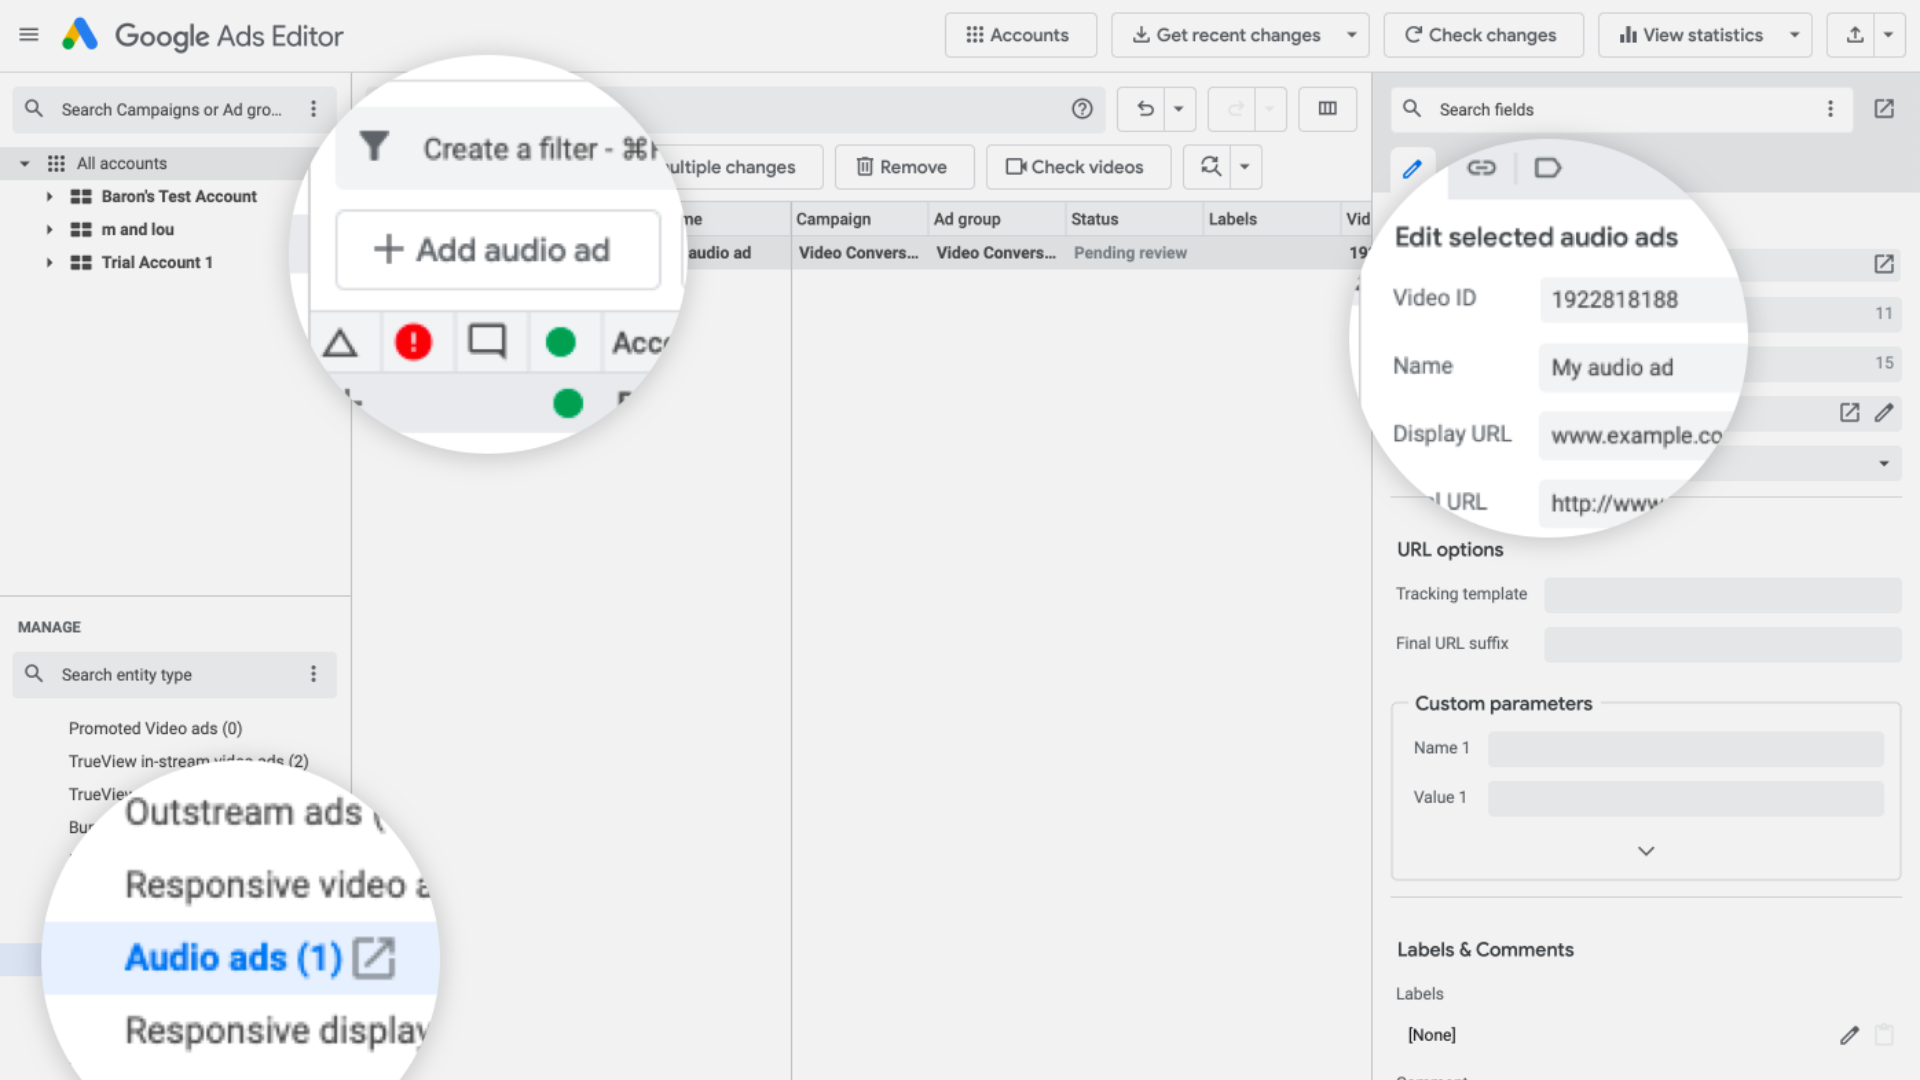1920x1080 pixels.
Task: Edit the Name field showing My audio ad
Action: click(1638, 367)
